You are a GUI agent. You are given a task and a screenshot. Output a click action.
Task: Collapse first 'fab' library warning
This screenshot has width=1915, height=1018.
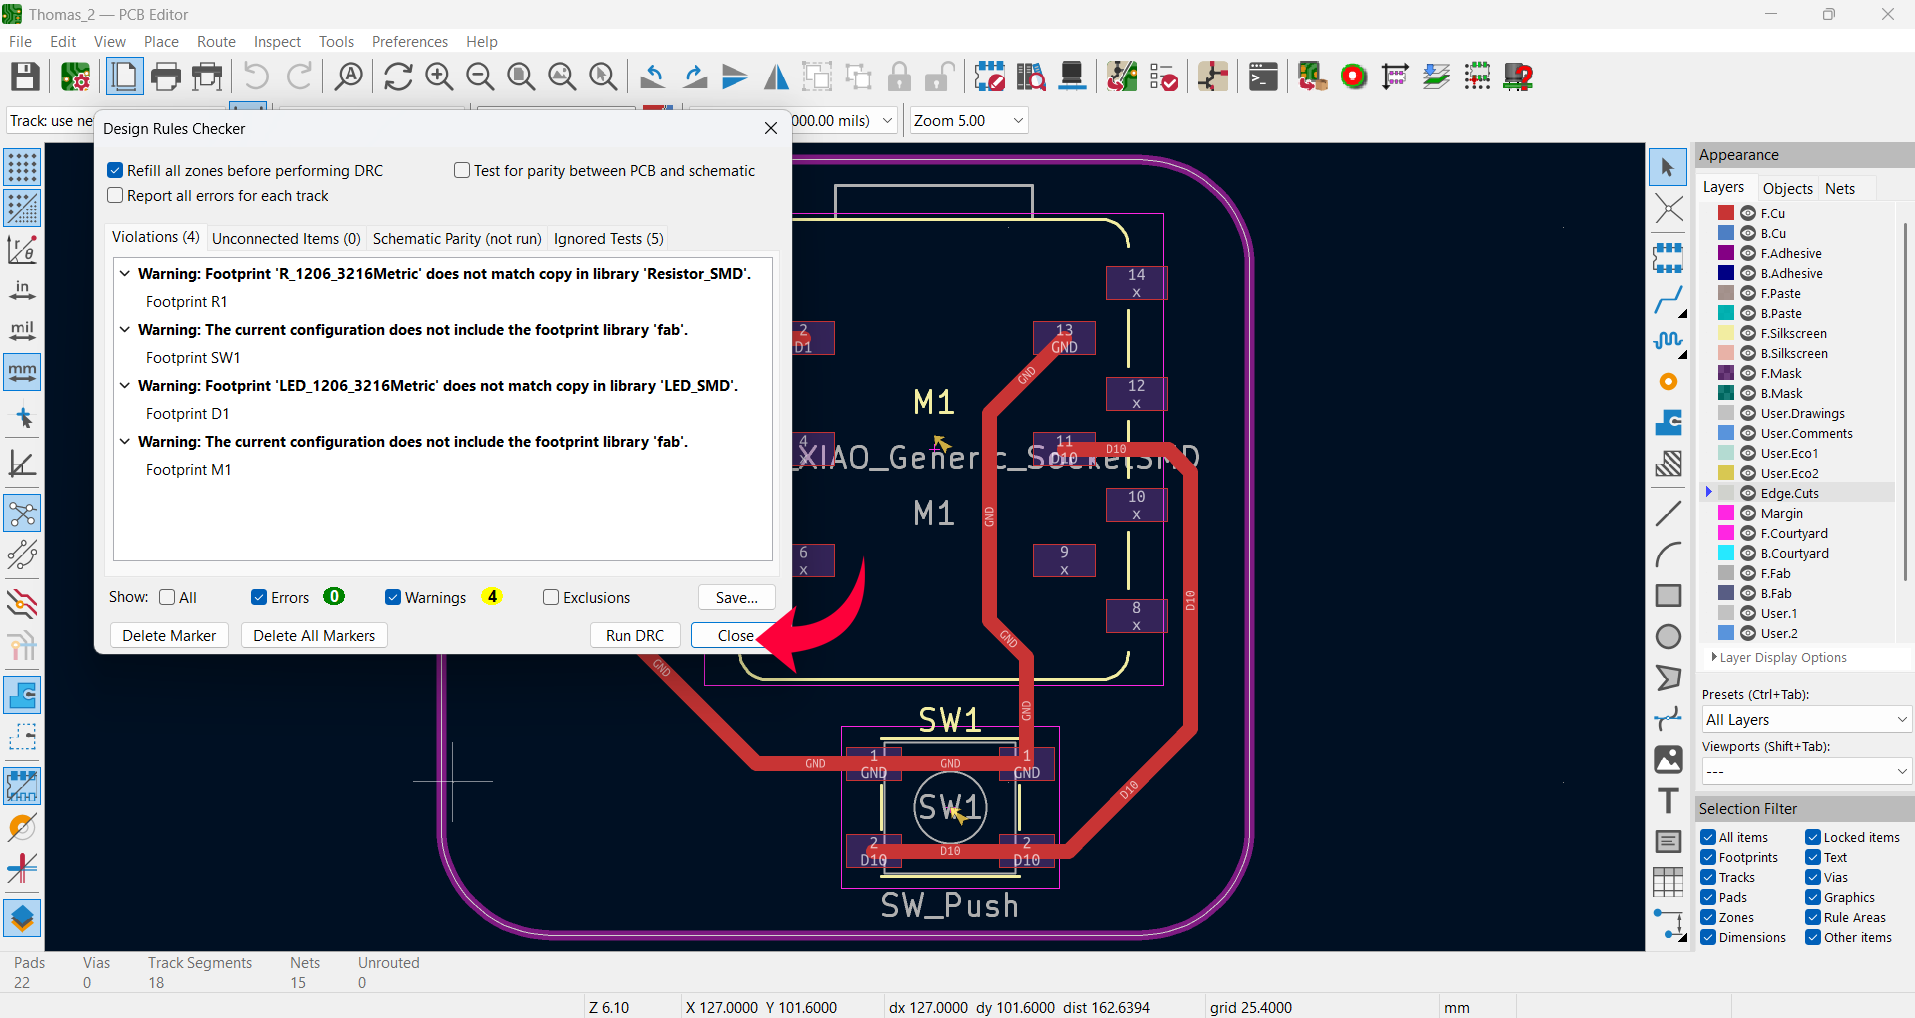point(125,329)
